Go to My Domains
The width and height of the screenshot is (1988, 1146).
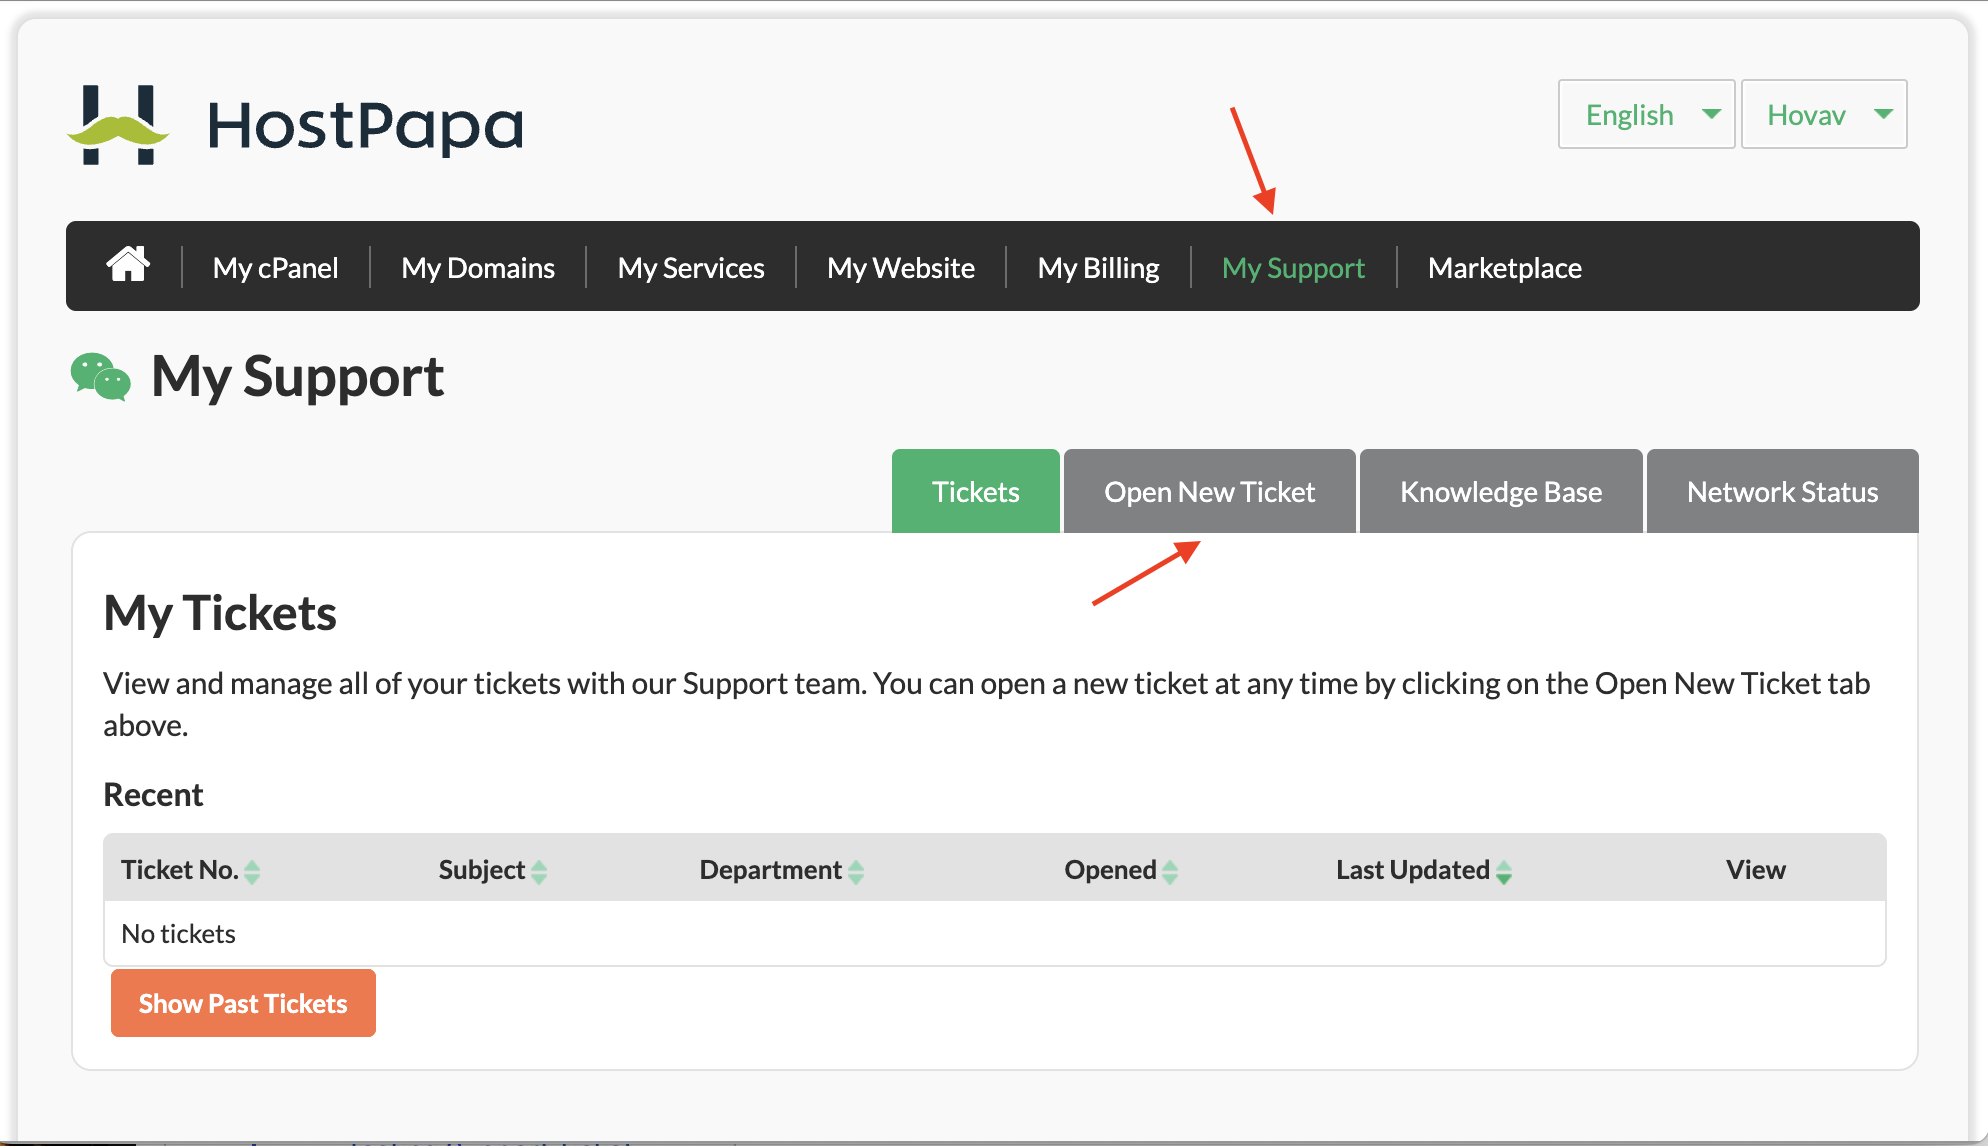[x=478, y=268]
